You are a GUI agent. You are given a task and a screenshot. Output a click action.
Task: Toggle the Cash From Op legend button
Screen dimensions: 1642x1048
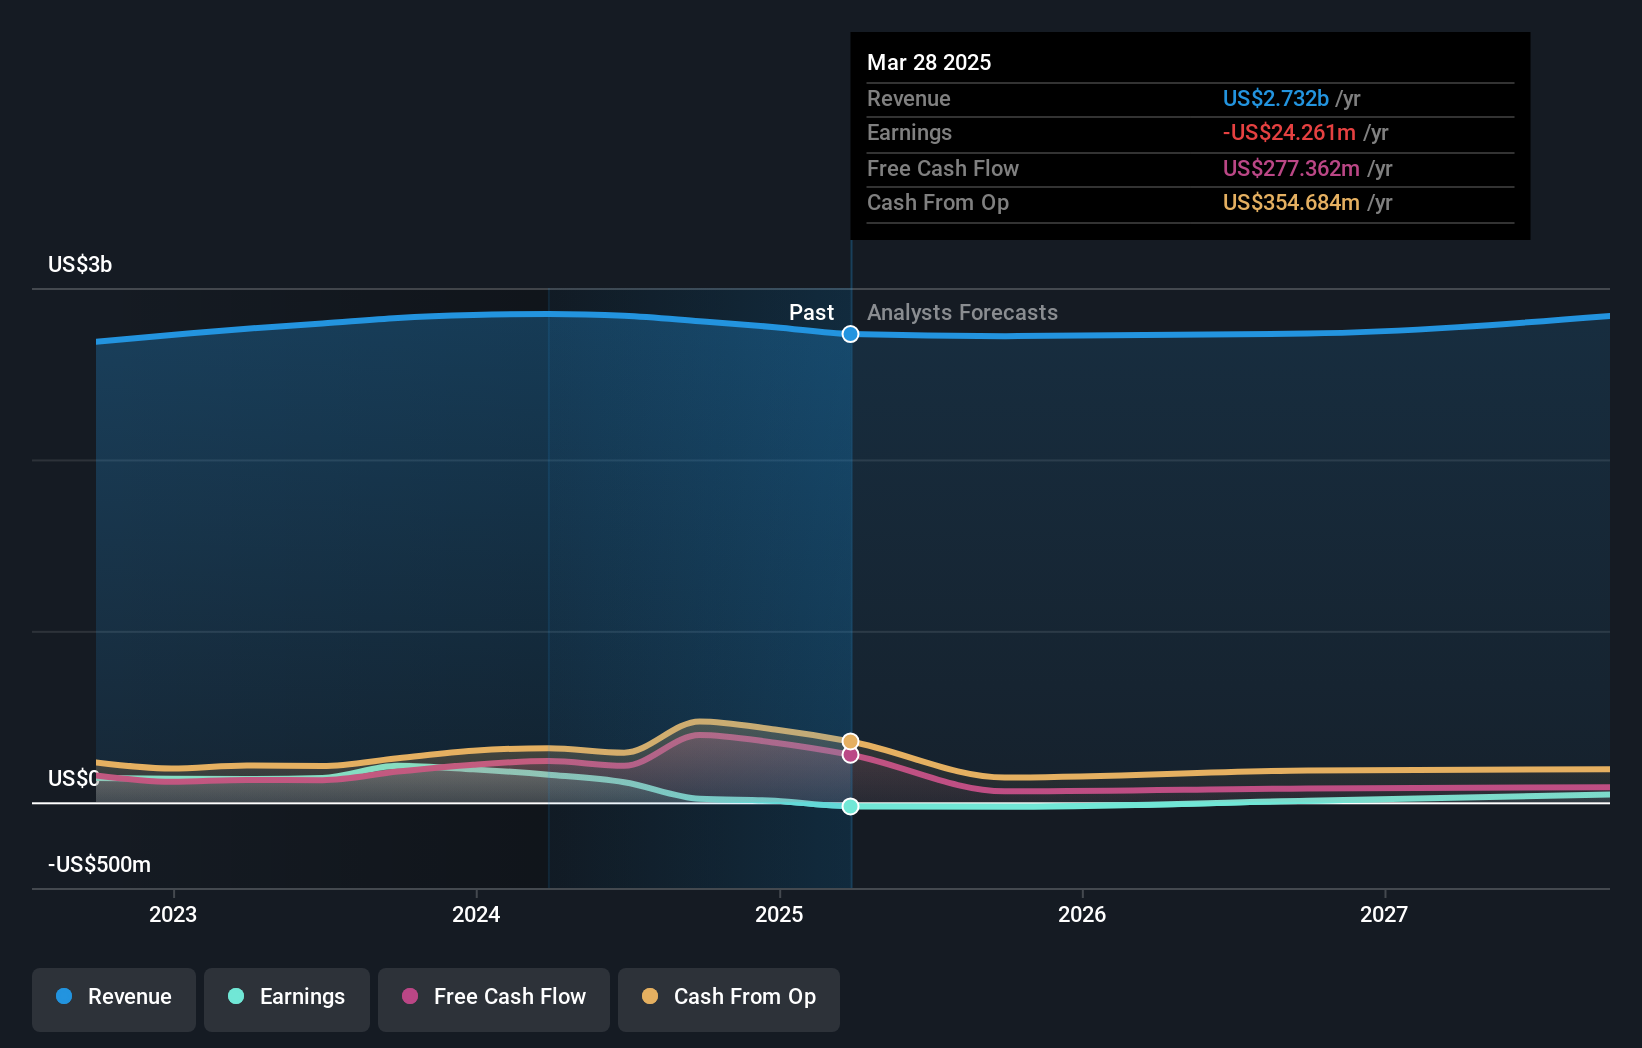coord(729,999)
